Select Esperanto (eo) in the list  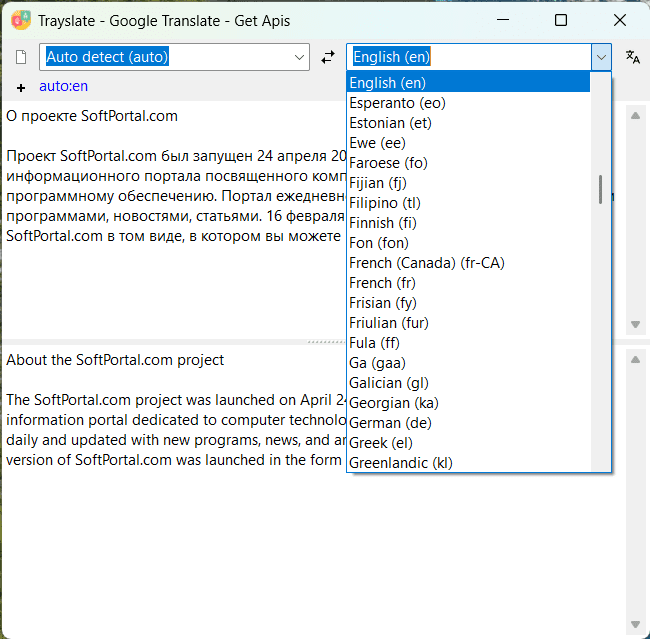coord(468,102)
